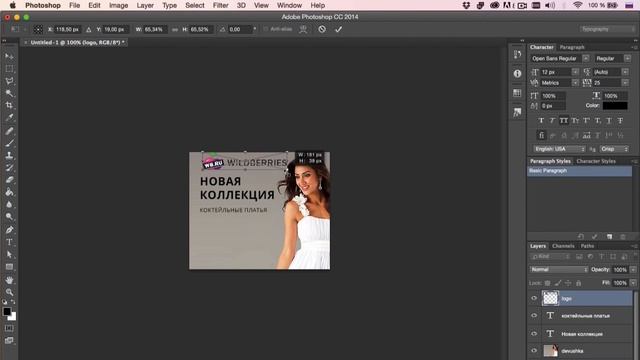This screenshot has width=640, height=360.
Task: Toggle lock all on layer
Action: pyautogui.click(x=578, y=283)
